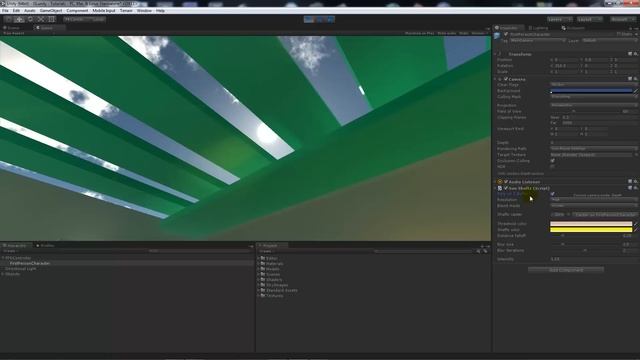Open the Rendering Path dropdown
Viewport: 640px width, 360px height.
tap(594, 149)
